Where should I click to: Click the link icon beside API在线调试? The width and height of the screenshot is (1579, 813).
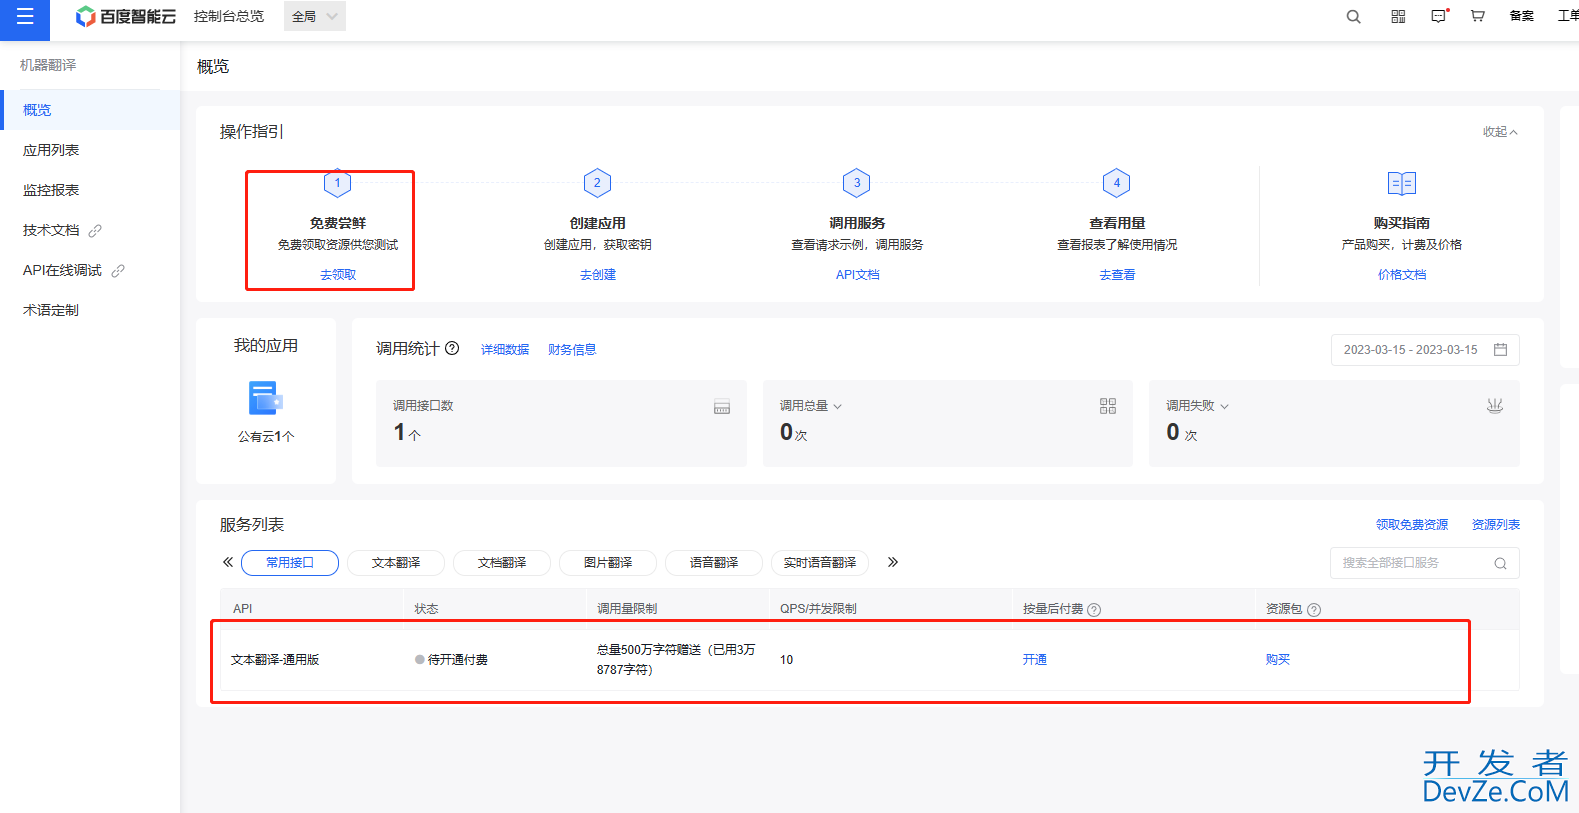118,271
